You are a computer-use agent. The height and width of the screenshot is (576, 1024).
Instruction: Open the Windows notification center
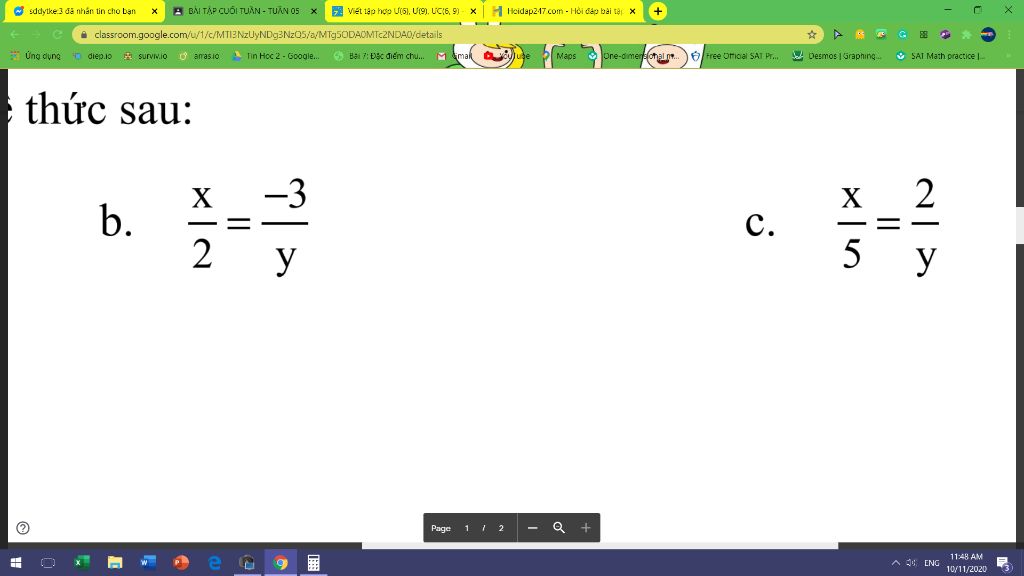click(1004, 562)
